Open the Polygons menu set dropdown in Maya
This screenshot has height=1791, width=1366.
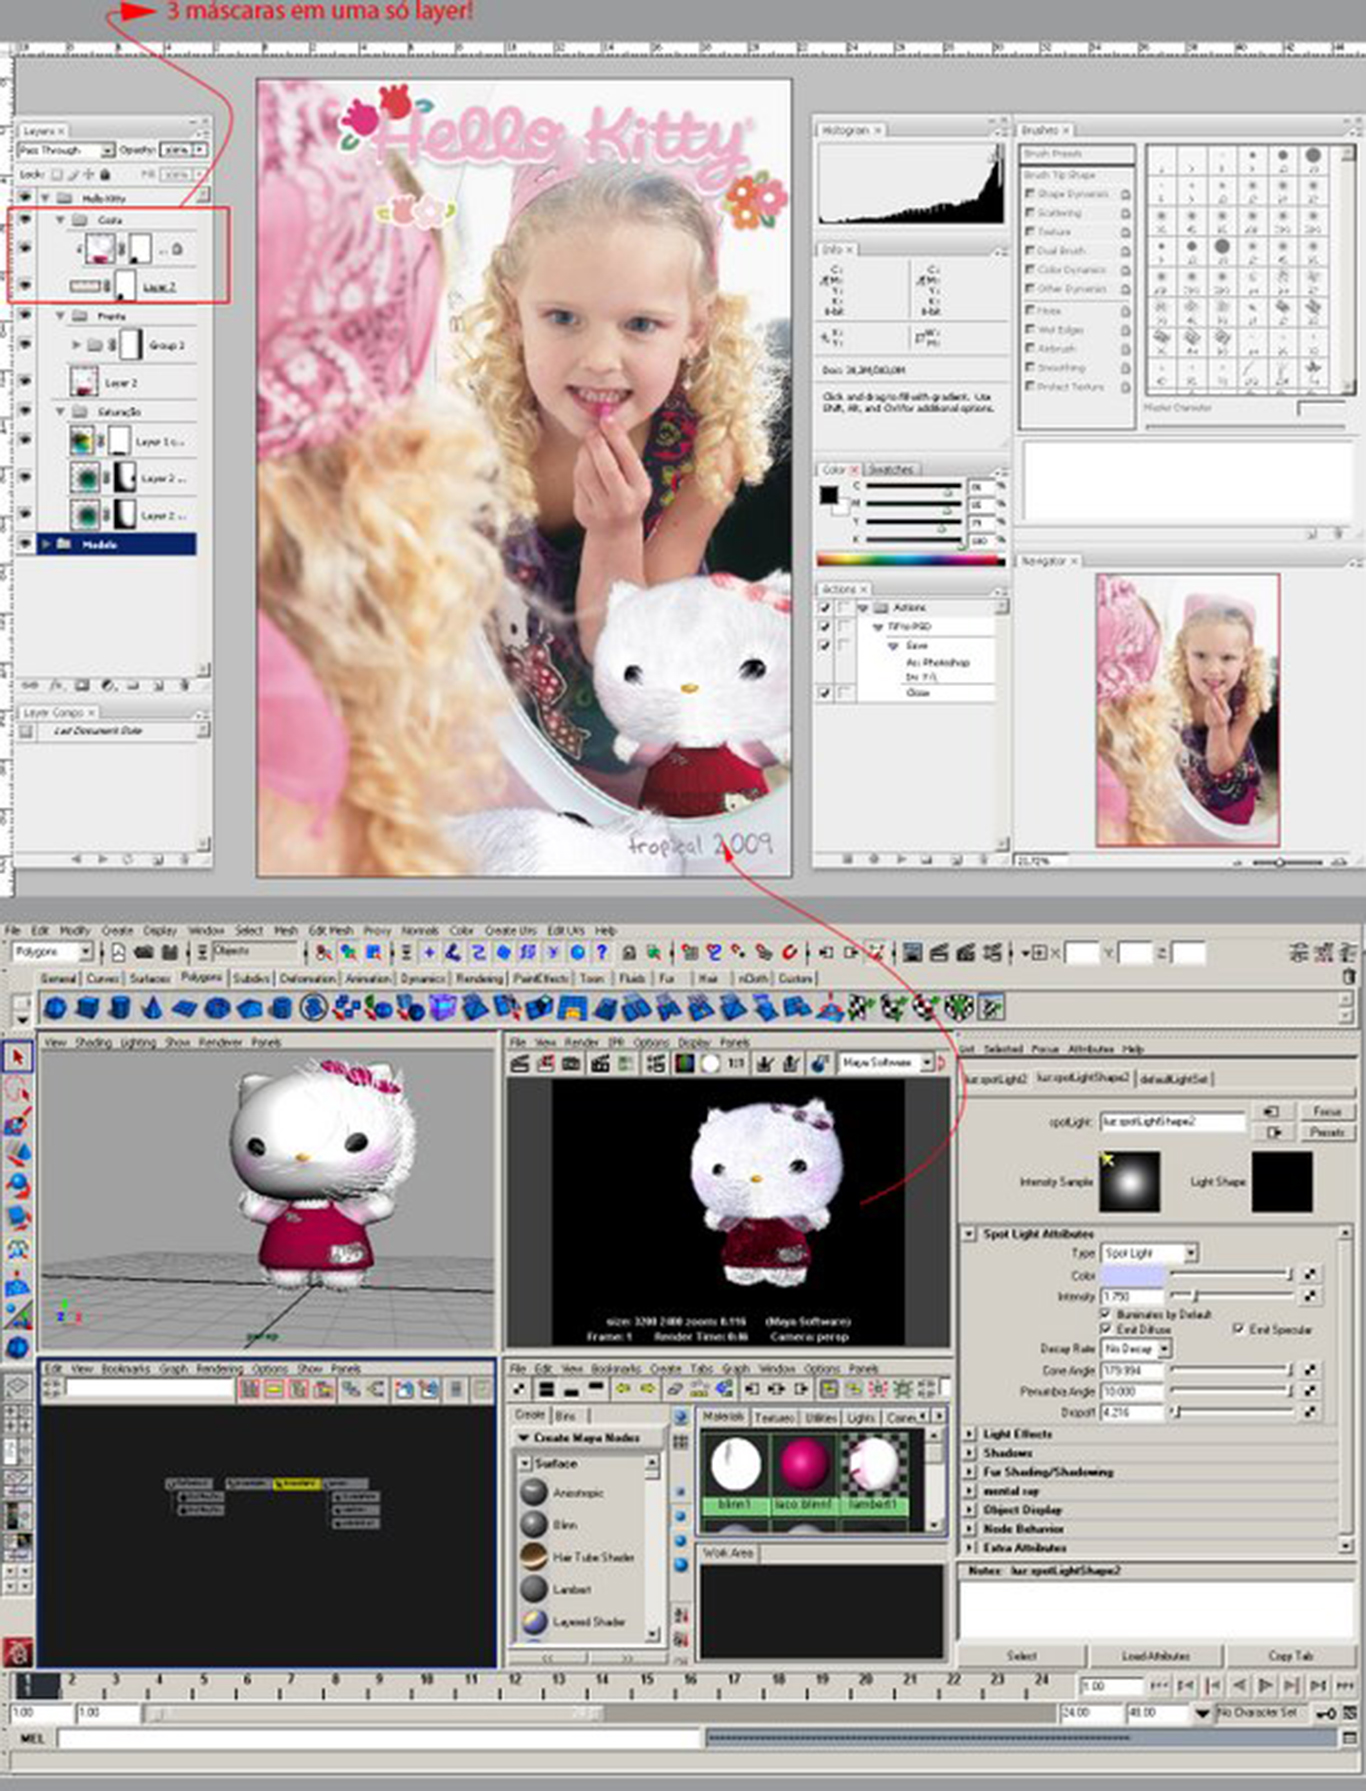pyautogui.click(x=52, y=952)
